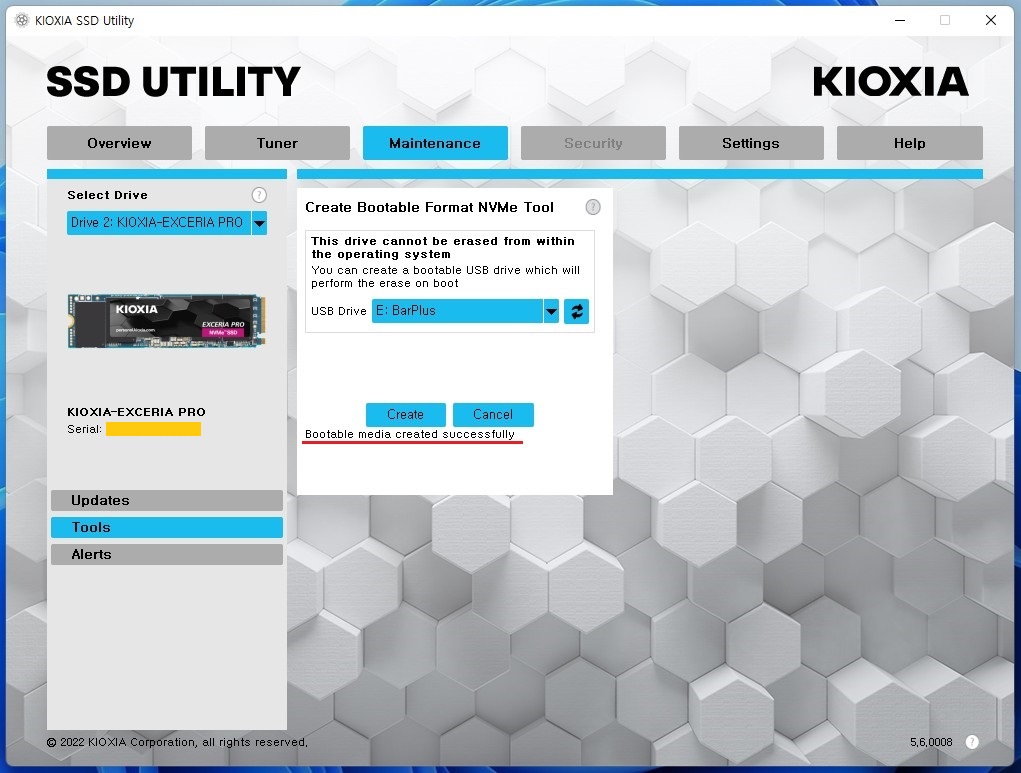
Task: Minimize the KIOXIA SSD Utility window
Action: point(900,20)
